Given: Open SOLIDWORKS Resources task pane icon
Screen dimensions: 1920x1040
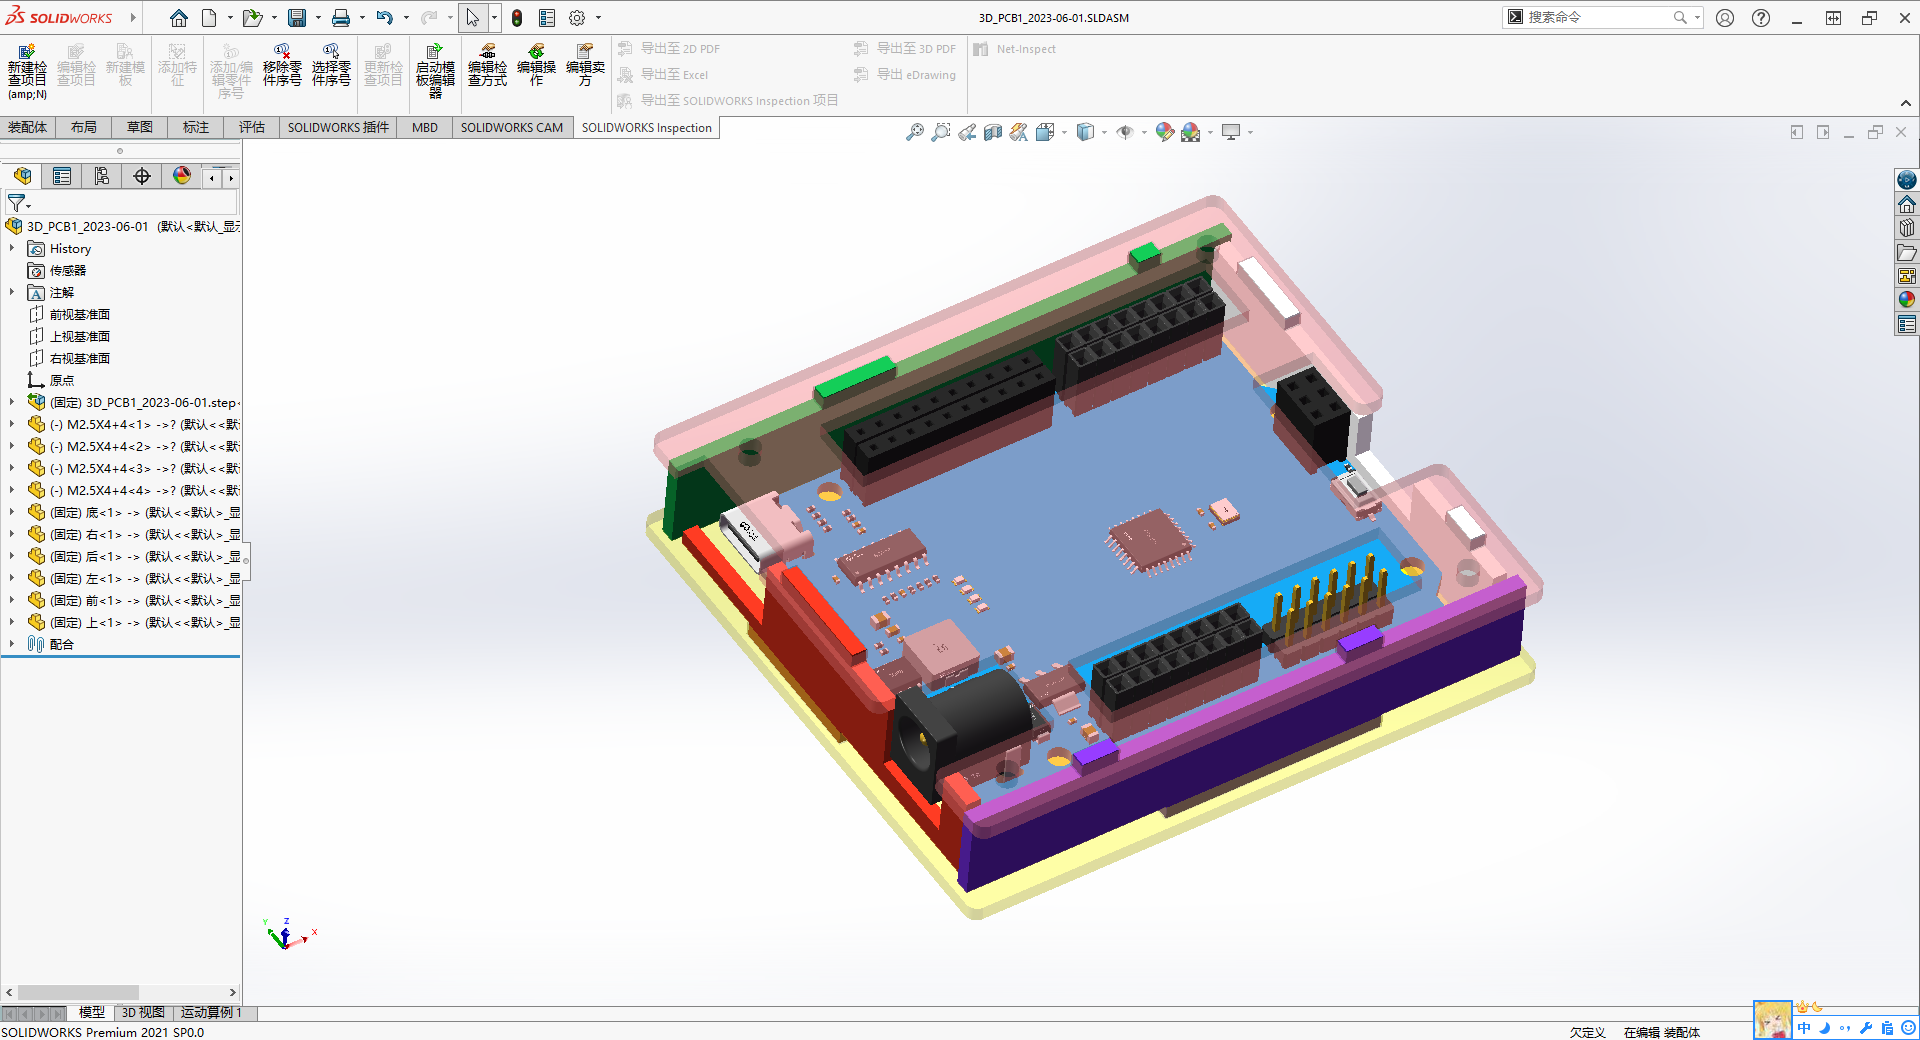Looking at the screenshot, I should click(x=1907, y=180).
